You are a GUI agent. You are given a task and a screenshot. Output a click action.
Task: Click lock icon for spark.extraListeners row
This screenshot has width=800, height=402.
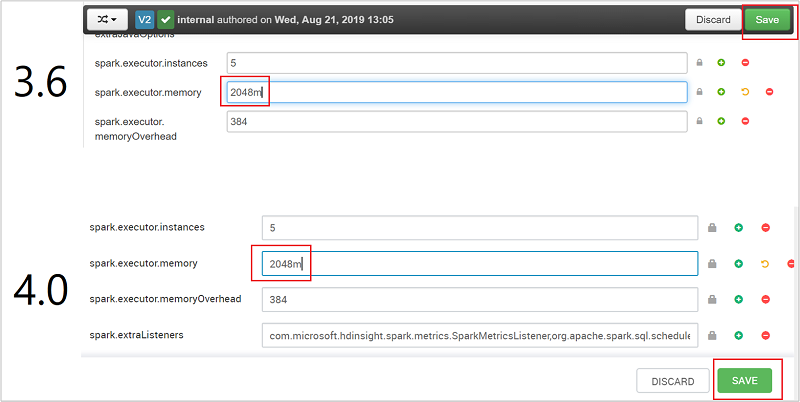click(712, 336)
